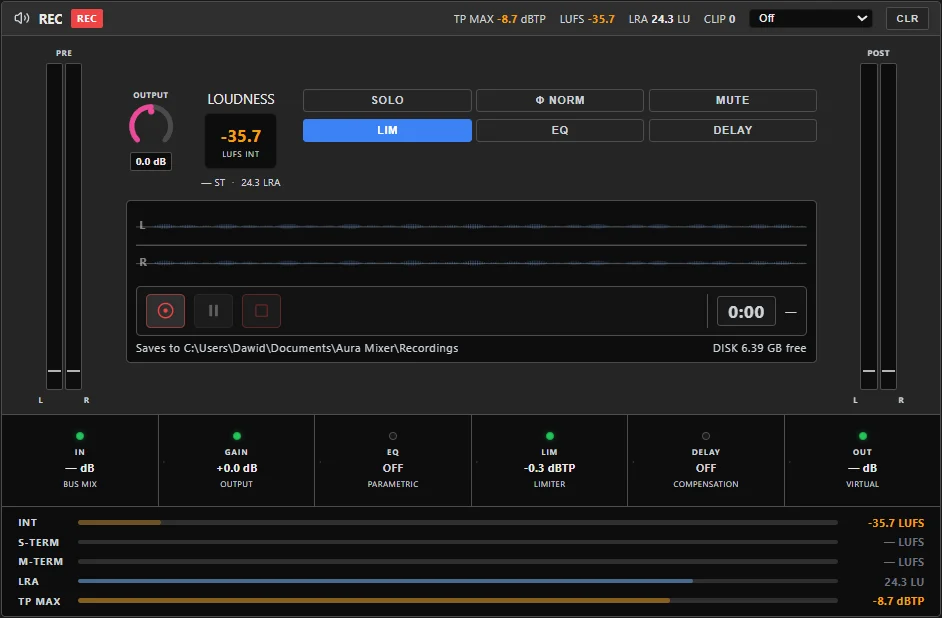Disable the active LIM limiter button

click(x=387, y=130)
